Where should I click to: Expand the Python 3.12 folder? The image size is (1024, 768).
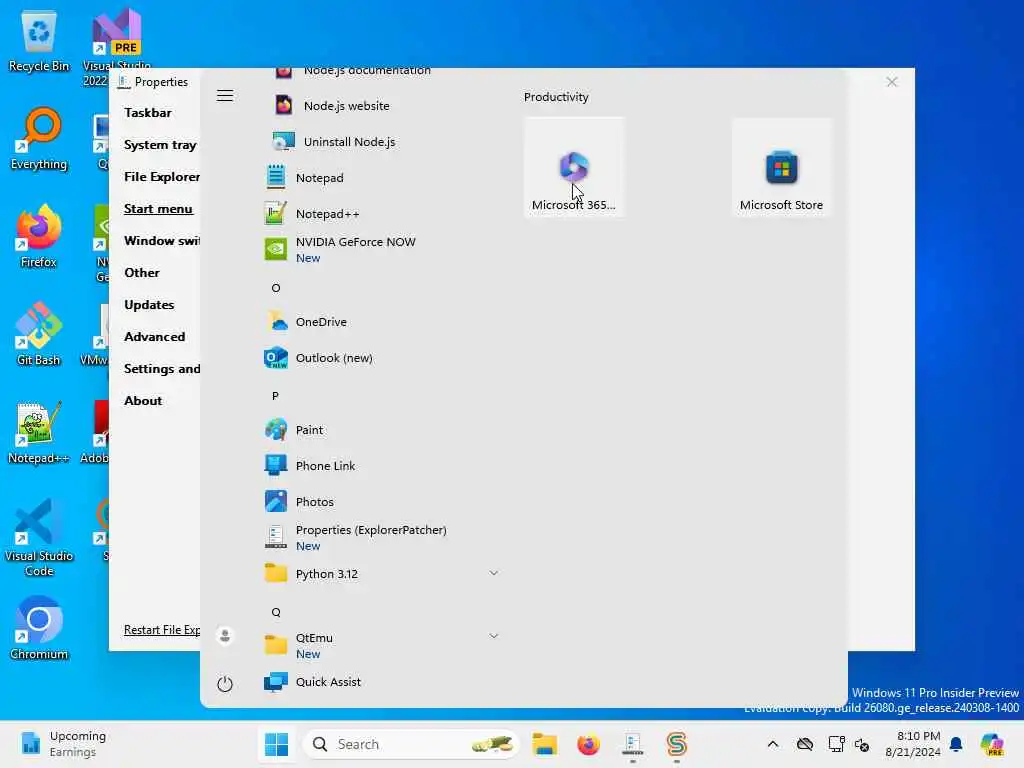(494, 573)
